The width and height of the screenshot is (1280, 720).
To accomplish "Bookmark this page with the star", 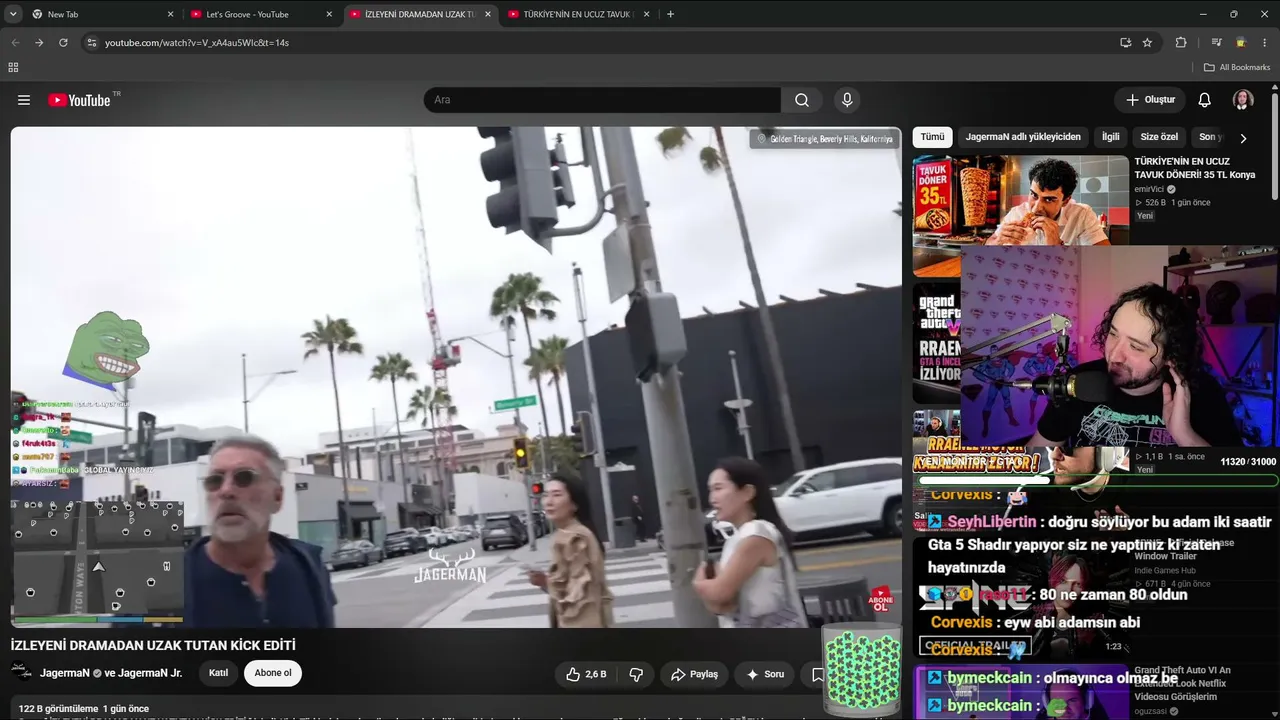I will [1148, 43].
